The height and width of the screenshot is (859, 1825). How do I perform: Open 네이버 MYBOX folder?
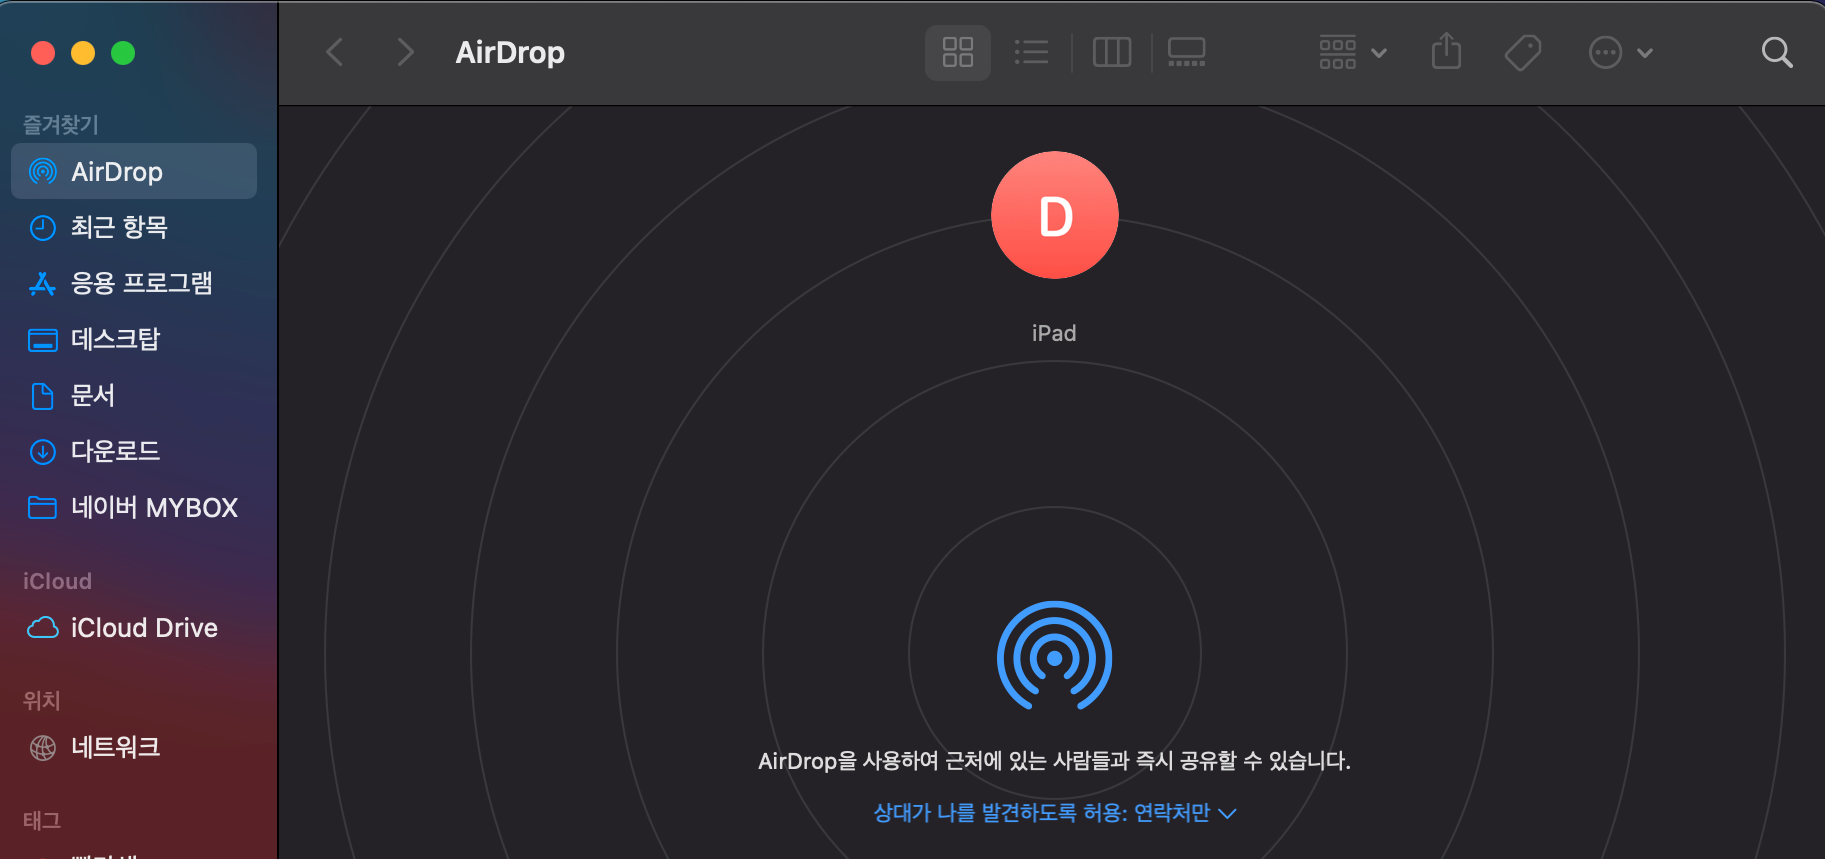click(134, 508)
